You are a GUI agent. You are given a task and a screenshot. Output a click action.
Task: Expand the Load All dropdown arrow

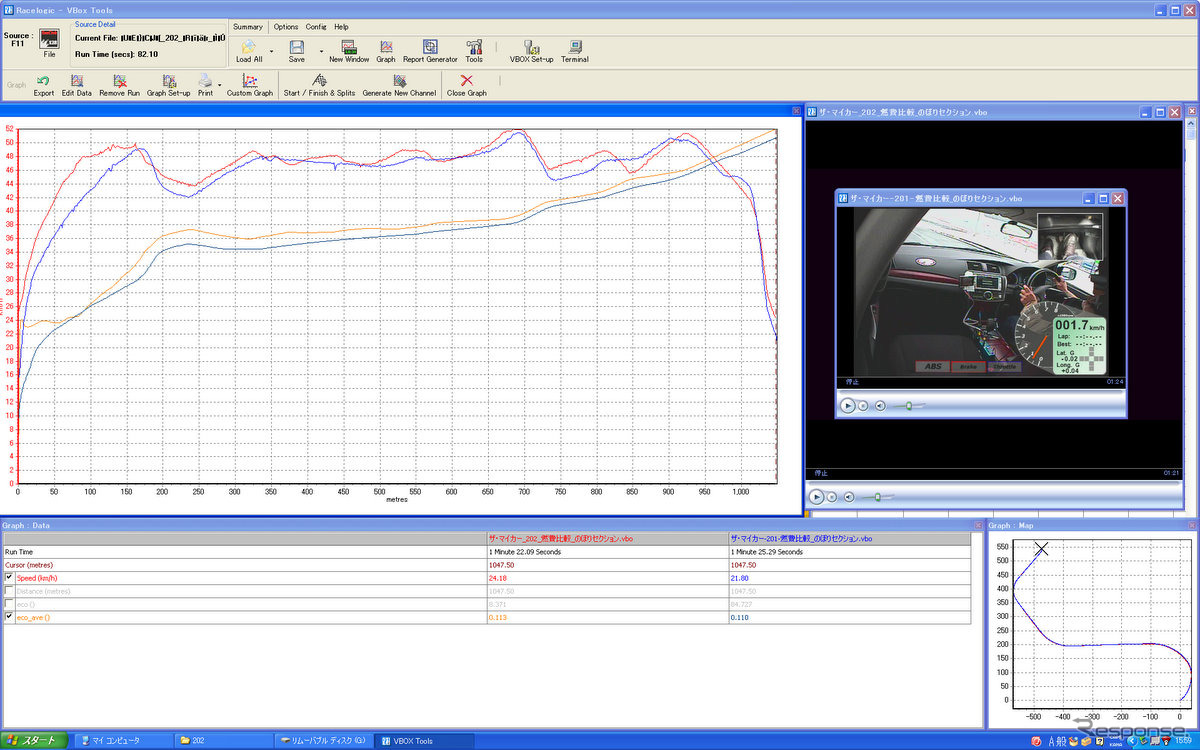pyautogui.click(x=272, y=50)
